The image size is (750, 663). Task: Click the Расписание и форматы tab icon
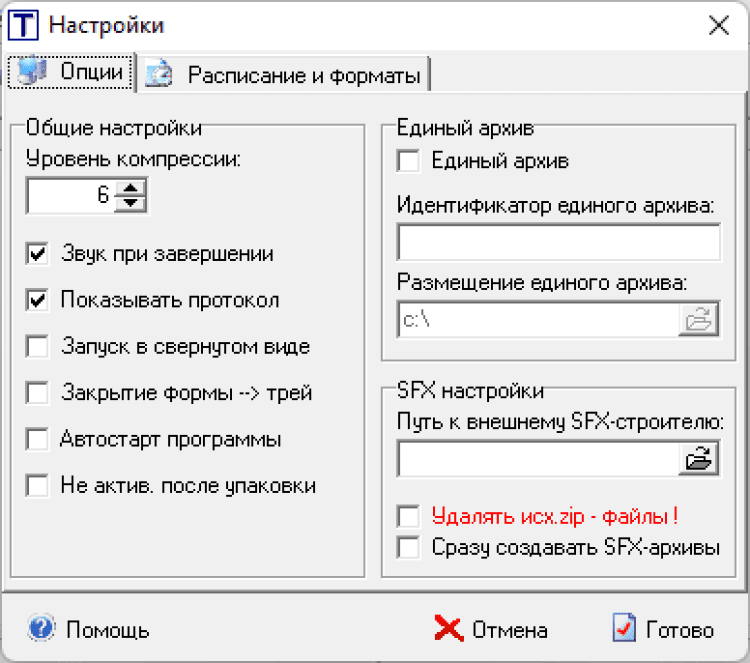coord(160,75)
